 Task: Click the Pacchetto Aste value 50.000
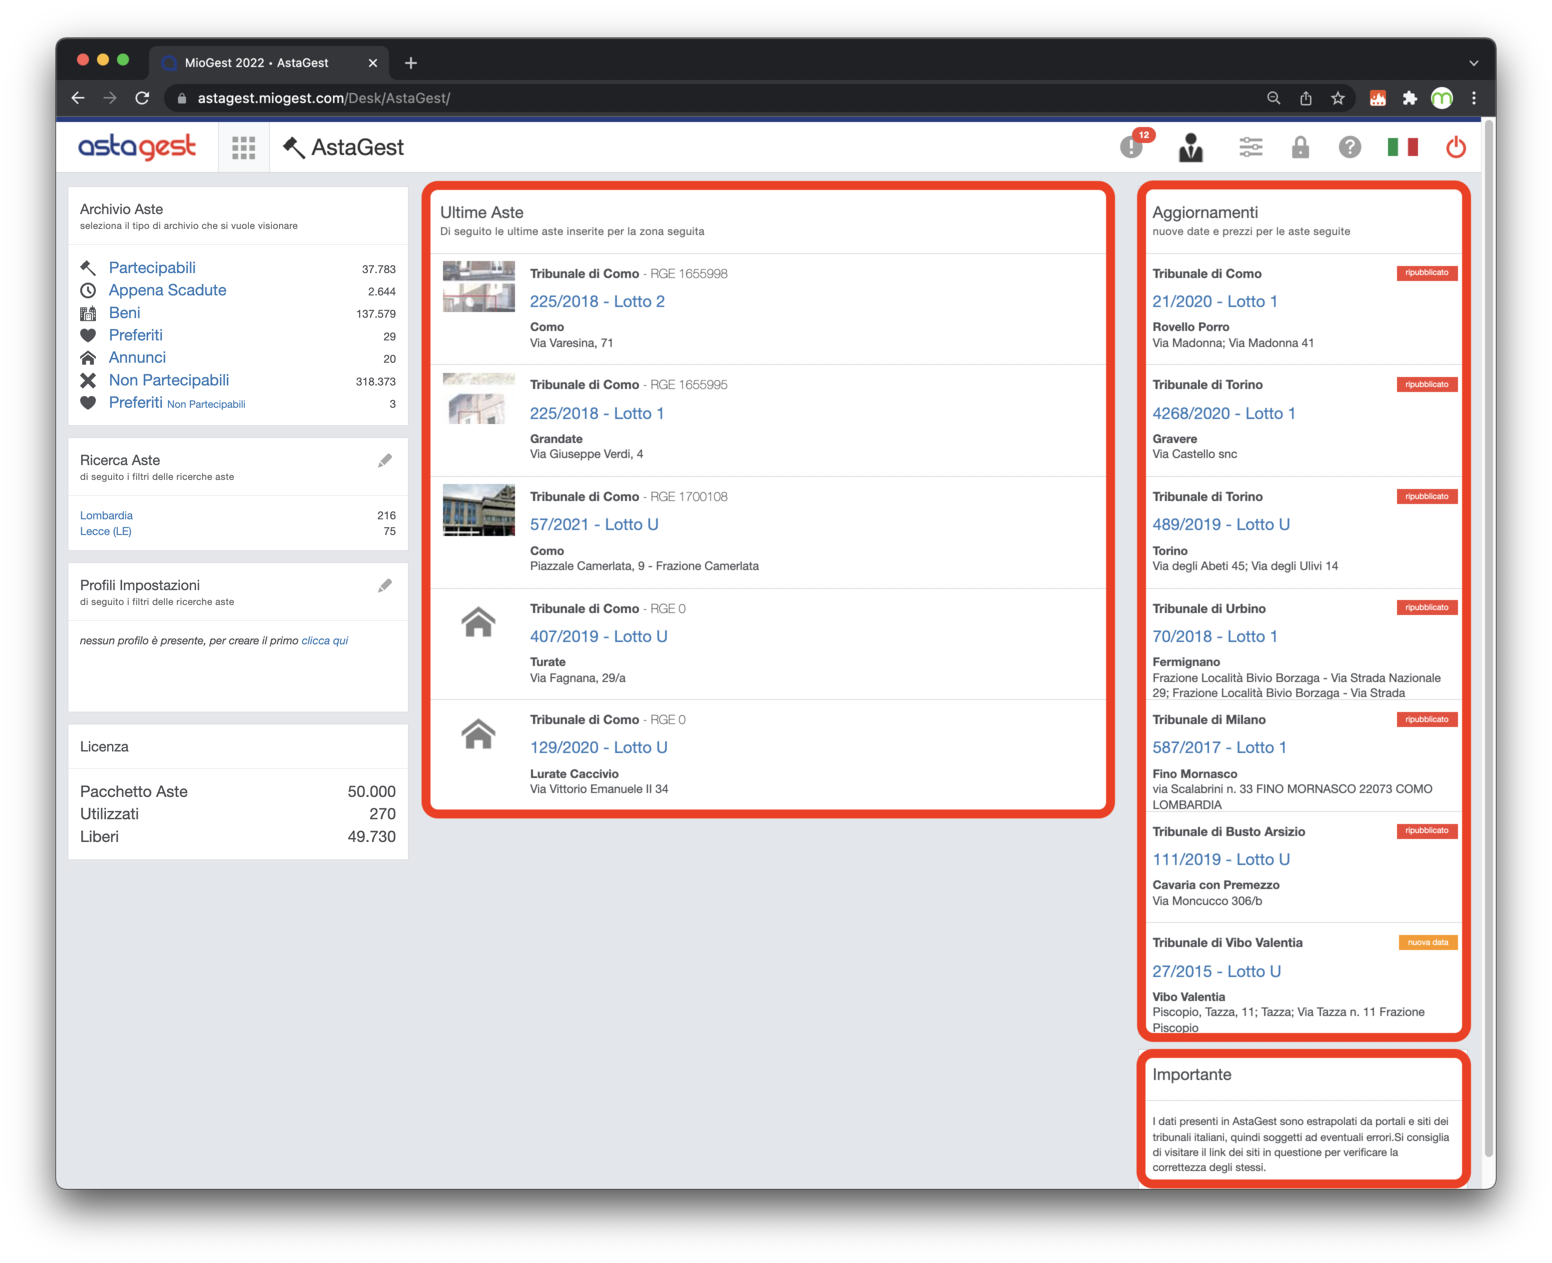pyautogui.click(x=371, y=792)
